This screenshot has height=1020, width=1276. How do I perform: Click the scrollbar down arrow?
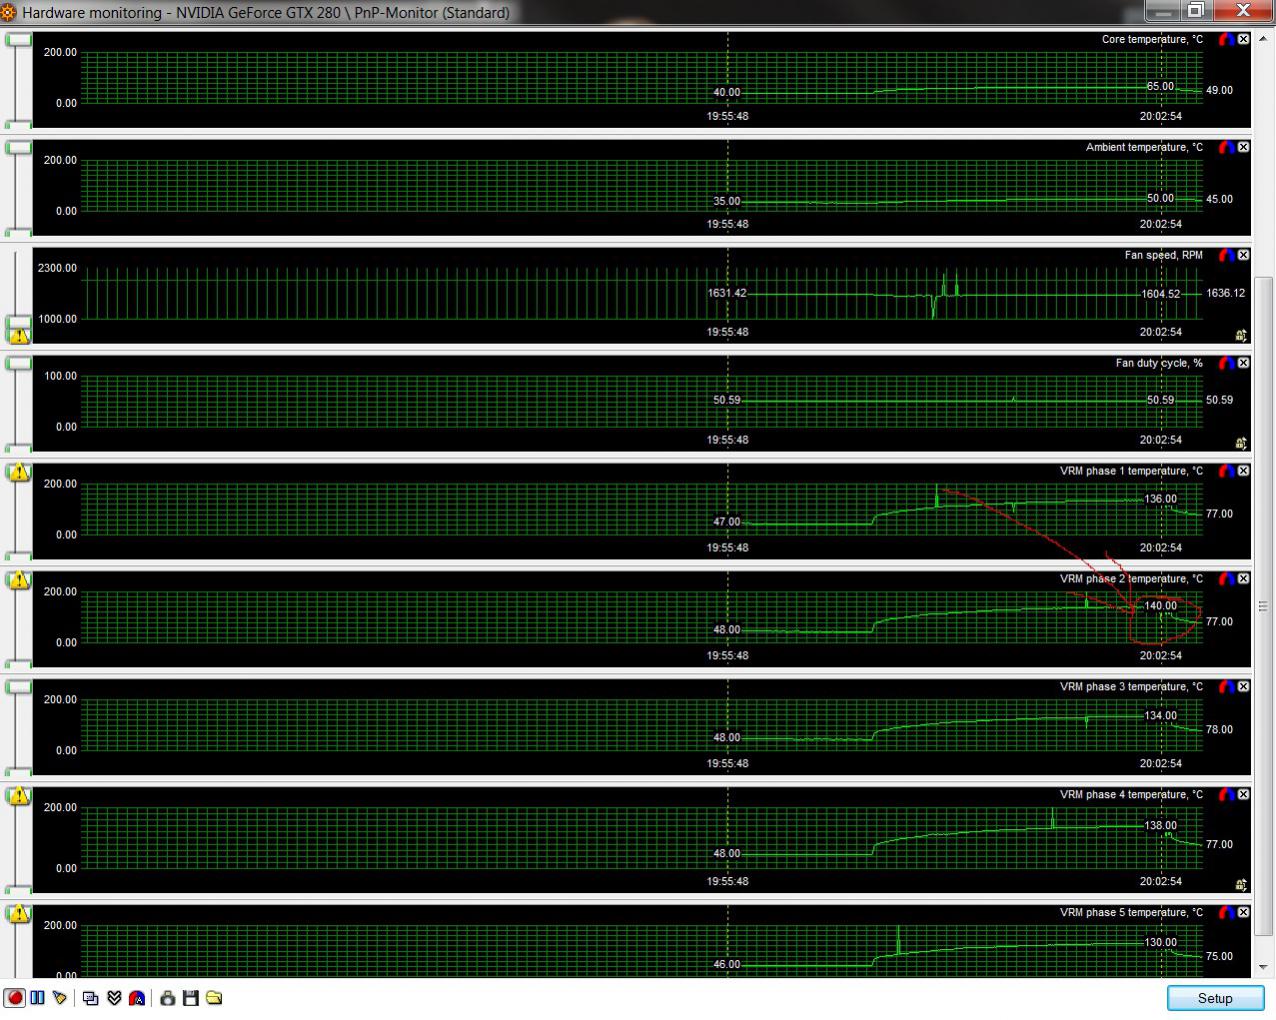[x=1264, y=967]
